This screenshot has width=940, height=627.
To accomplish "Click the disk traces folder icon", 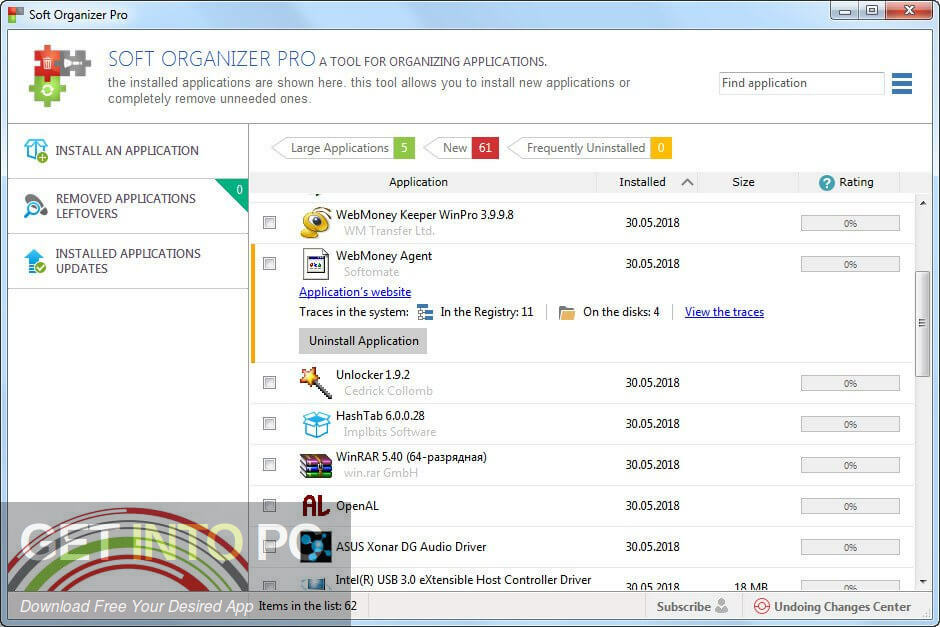I will coord(567,312).
